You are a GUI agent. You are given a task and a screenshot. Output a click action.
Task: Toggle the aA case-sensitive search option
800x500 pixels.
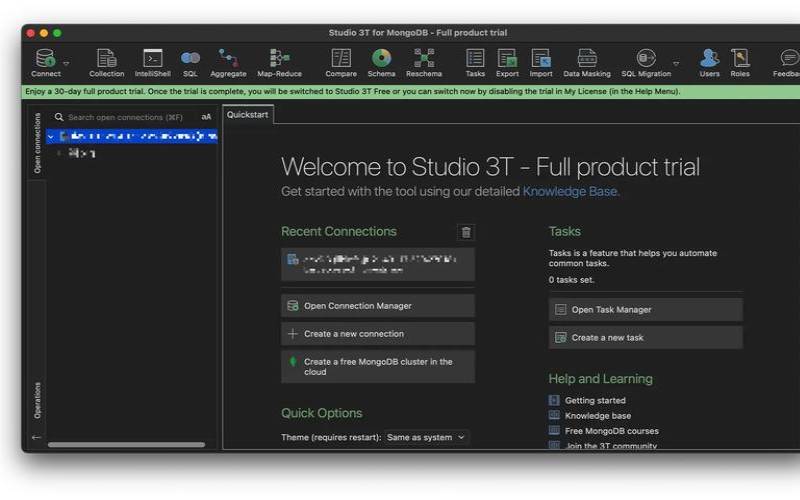[206, 117]
